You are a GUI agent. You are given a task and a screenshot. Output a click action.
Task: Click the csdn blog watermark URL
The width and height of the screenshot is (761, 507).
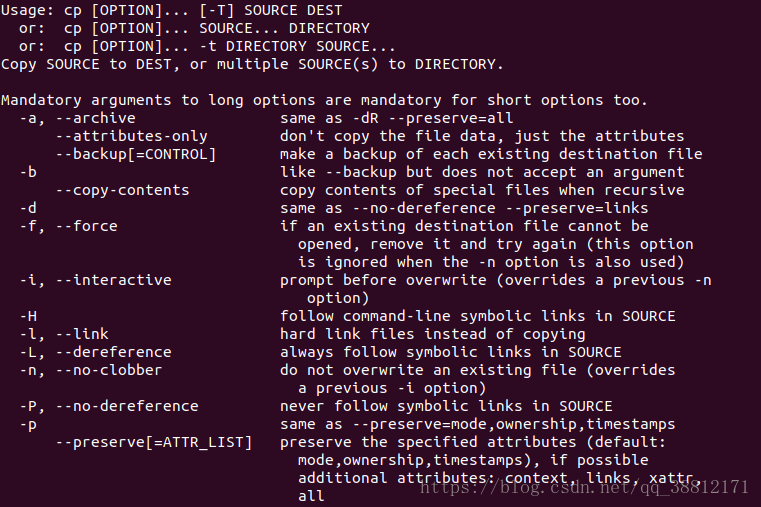[x=584, y=487]
